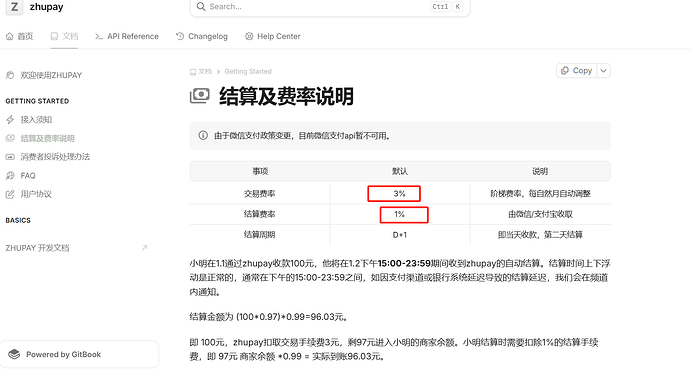Click the lightning icon beside 接入须知

click(x=10, y=120)
